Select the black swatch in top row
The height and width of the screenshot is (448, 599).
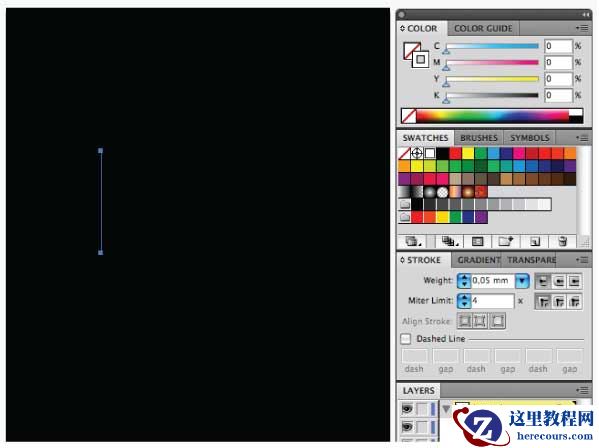coord(442,154)
